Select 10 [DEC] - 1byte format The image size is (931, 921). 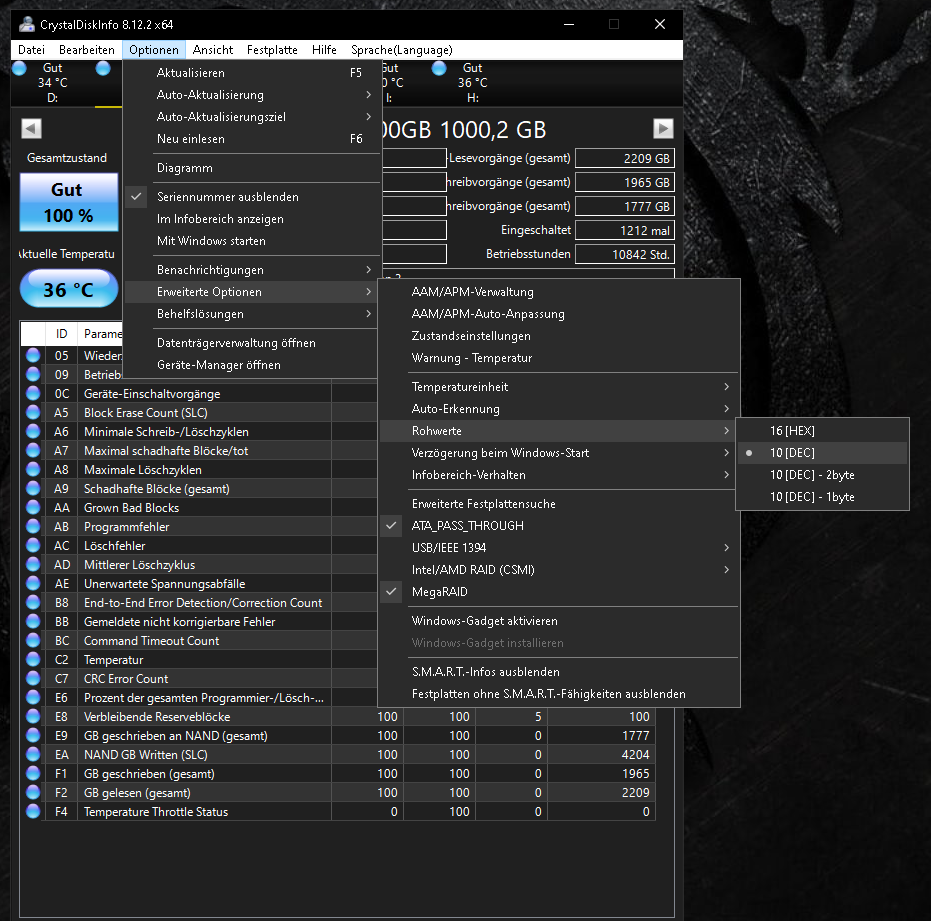coord(822,496)
